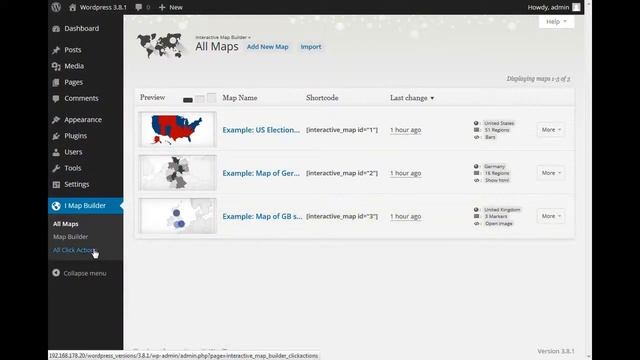
Task: Select the largest preview size icon
Action: pyautogui.click(x=211, y=98)
